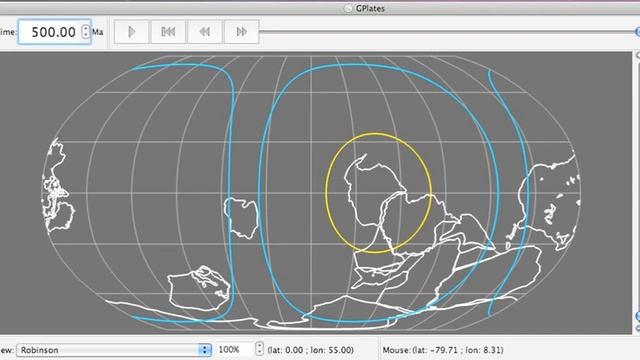Screen dimensions: 640x360
Task: Click the time spinner arrows beside 500.00
Action: (x=85, y=32)
